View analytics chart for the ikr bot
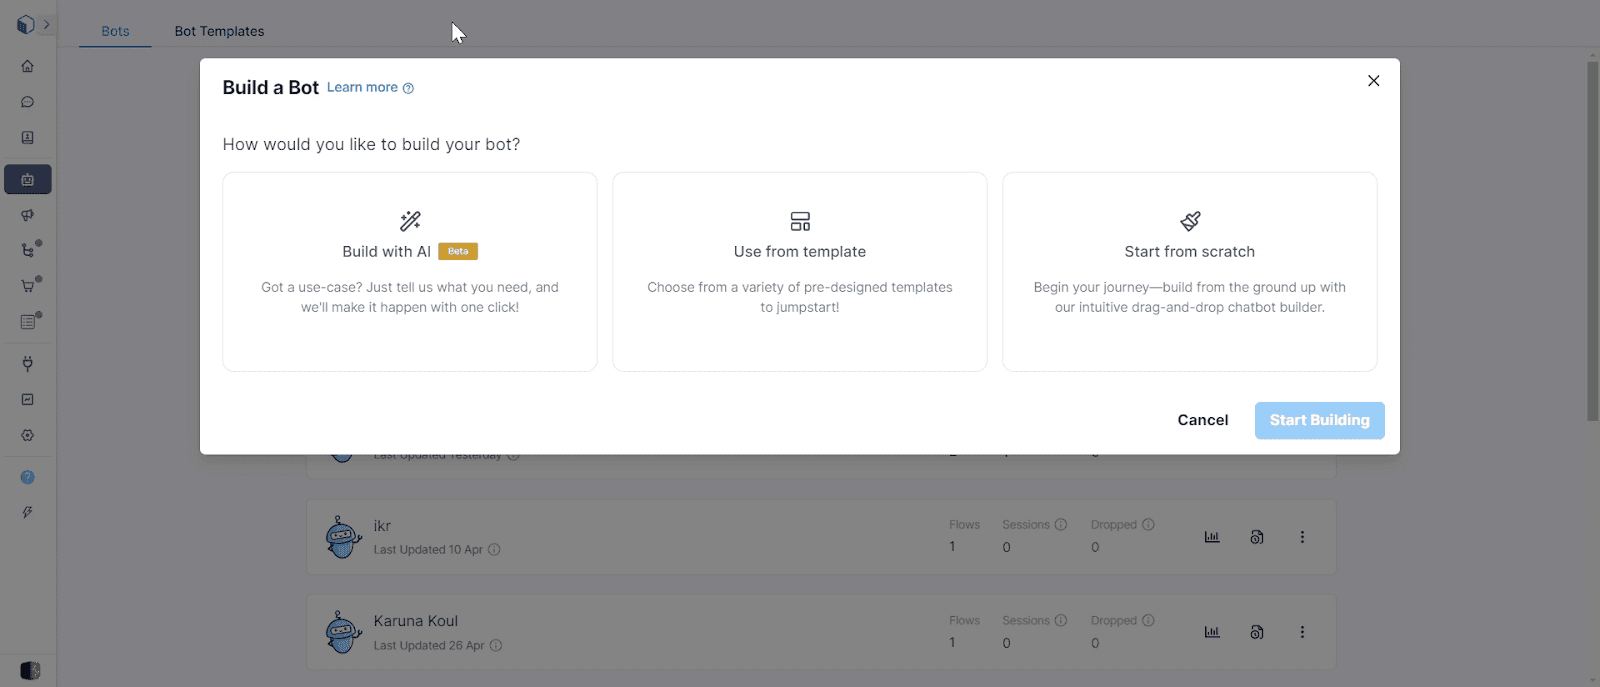 pyautogui.click(x=1212, y=537)
